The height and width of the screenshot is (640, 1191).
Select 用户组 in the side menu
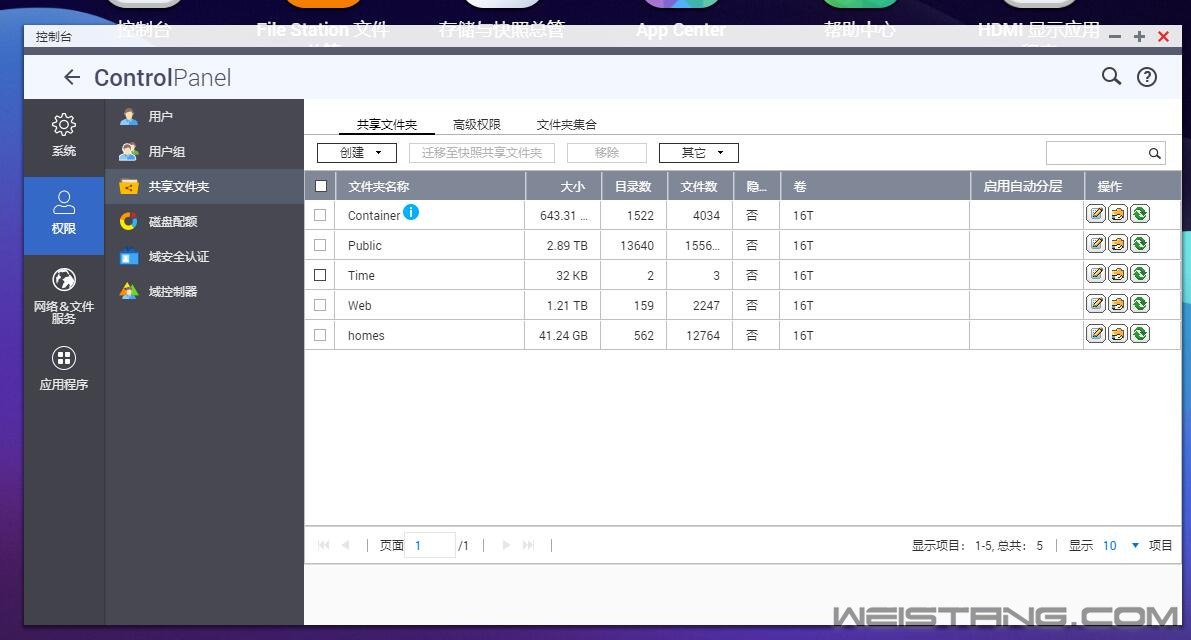[166, 152]
